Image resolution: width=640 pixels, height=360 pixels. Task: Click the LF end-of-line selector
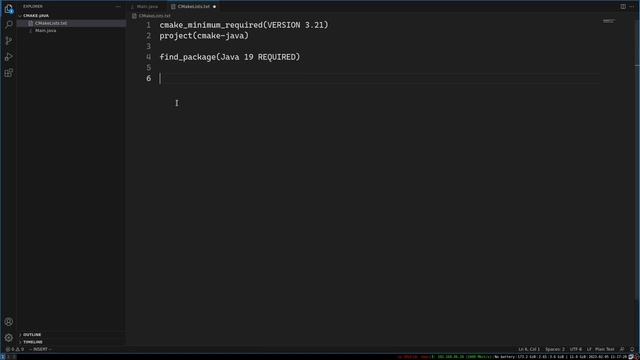589,349
